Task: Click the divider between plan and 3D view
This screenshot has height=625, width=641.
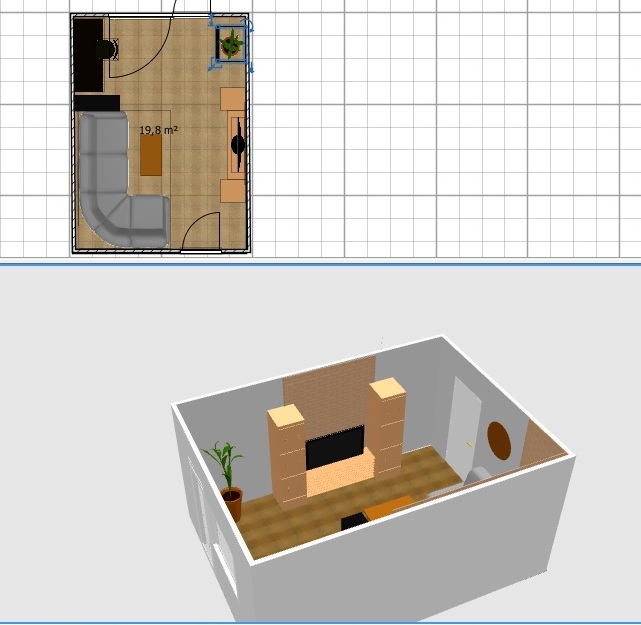Action: [x=320, y=264]
